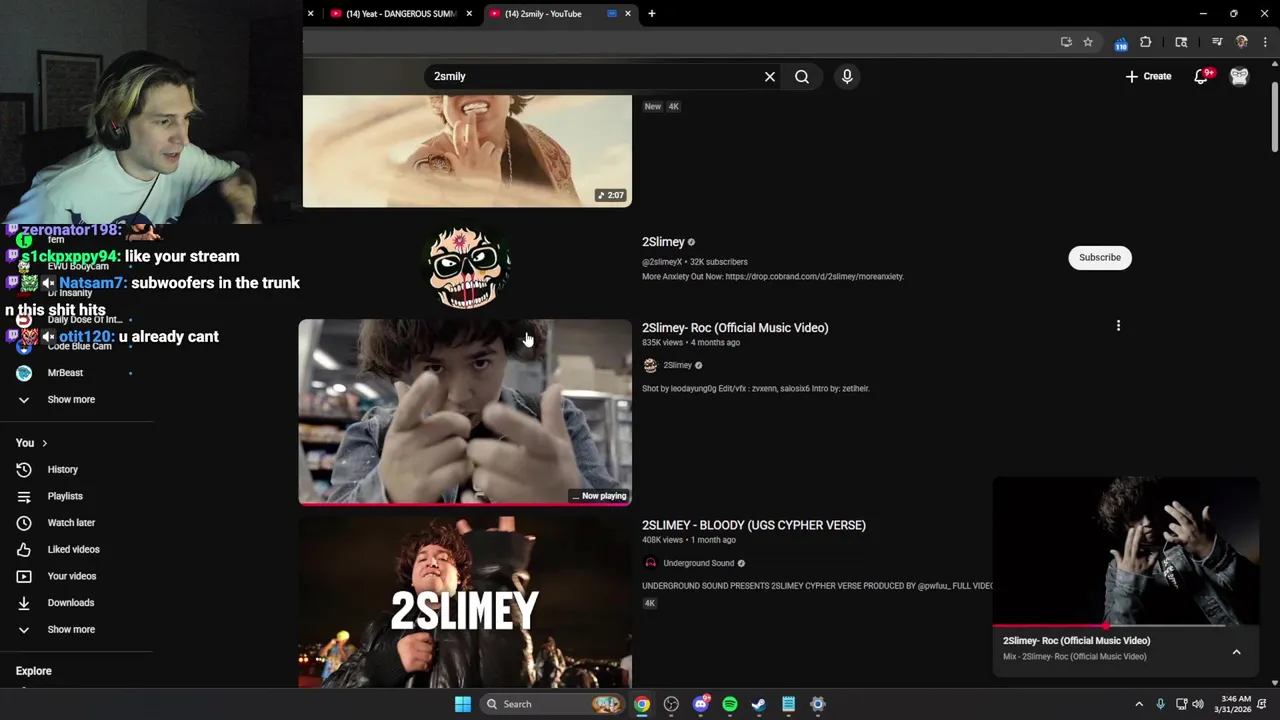Open Watch later in the sidebar
The width and height of the screenshot is (1280, 720).
[x=71, y=523]
